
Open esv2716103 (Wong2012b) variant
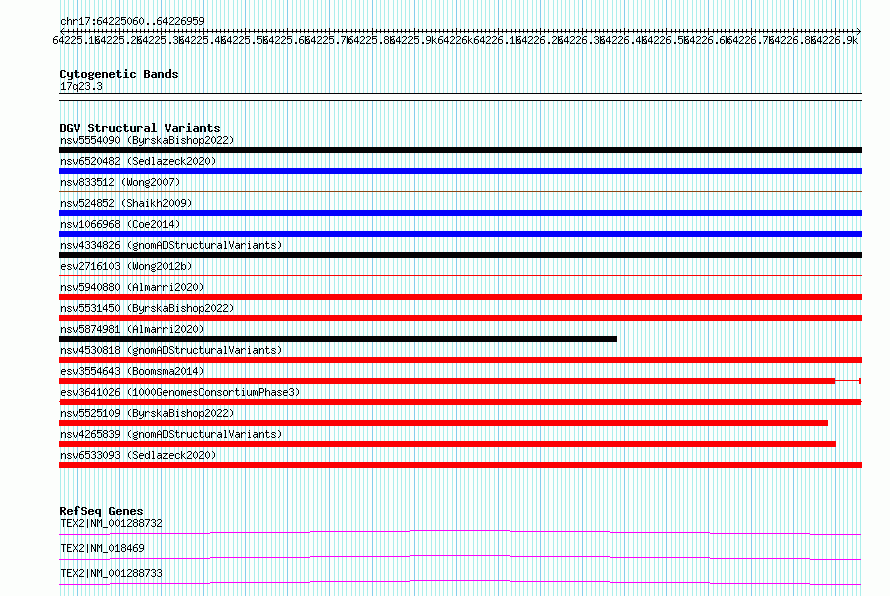[x=126, y=266]
